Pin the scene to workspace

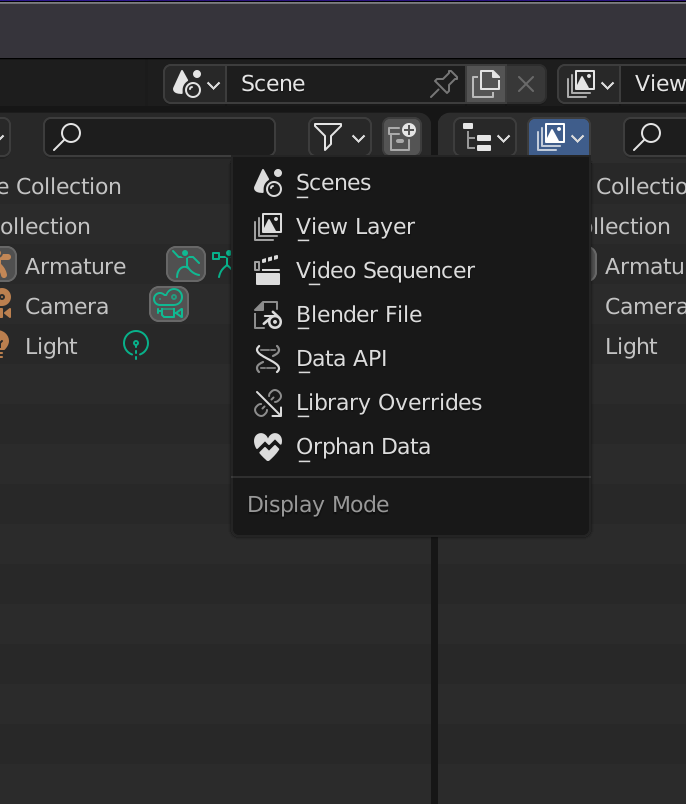pos(443,84)
